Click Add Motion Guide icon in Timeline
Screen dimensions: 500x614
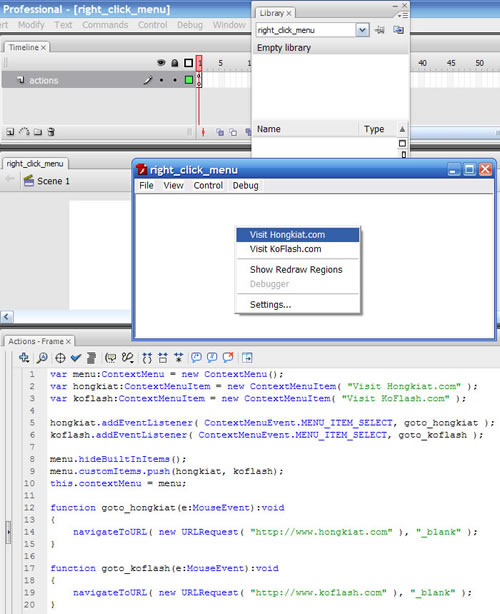(24, 132)
